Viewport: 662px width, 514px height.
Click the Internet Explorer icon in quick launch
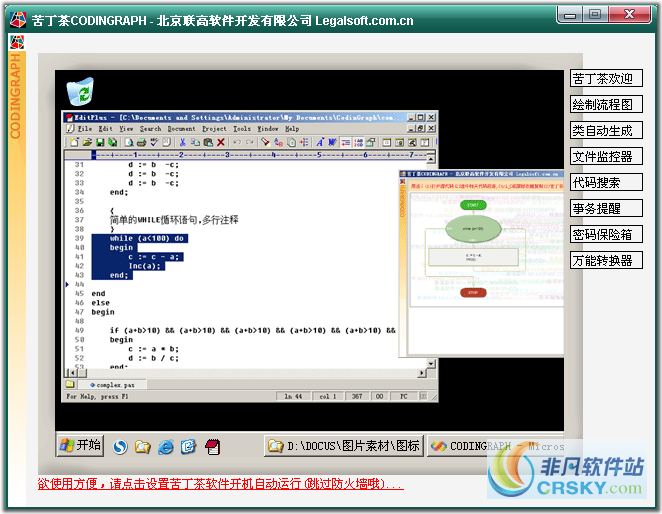coord(166,446)
